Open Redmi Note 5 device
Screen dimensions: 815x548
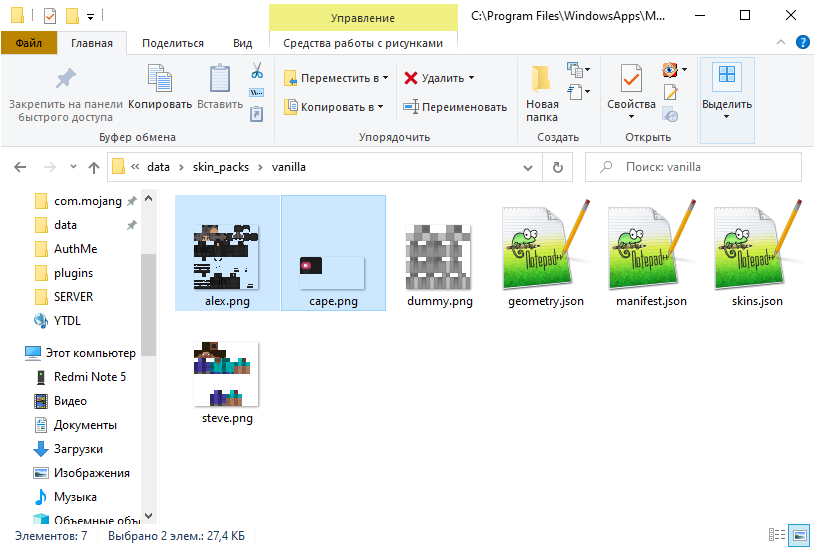(x=89, y=376)
